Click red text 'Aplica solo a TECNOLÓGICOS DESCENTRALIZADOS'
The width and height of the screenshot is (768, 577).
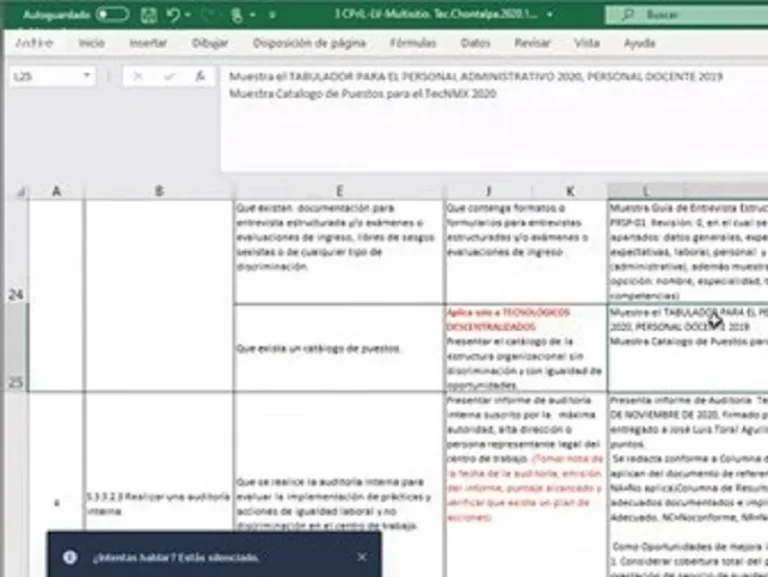pos(508,319)
